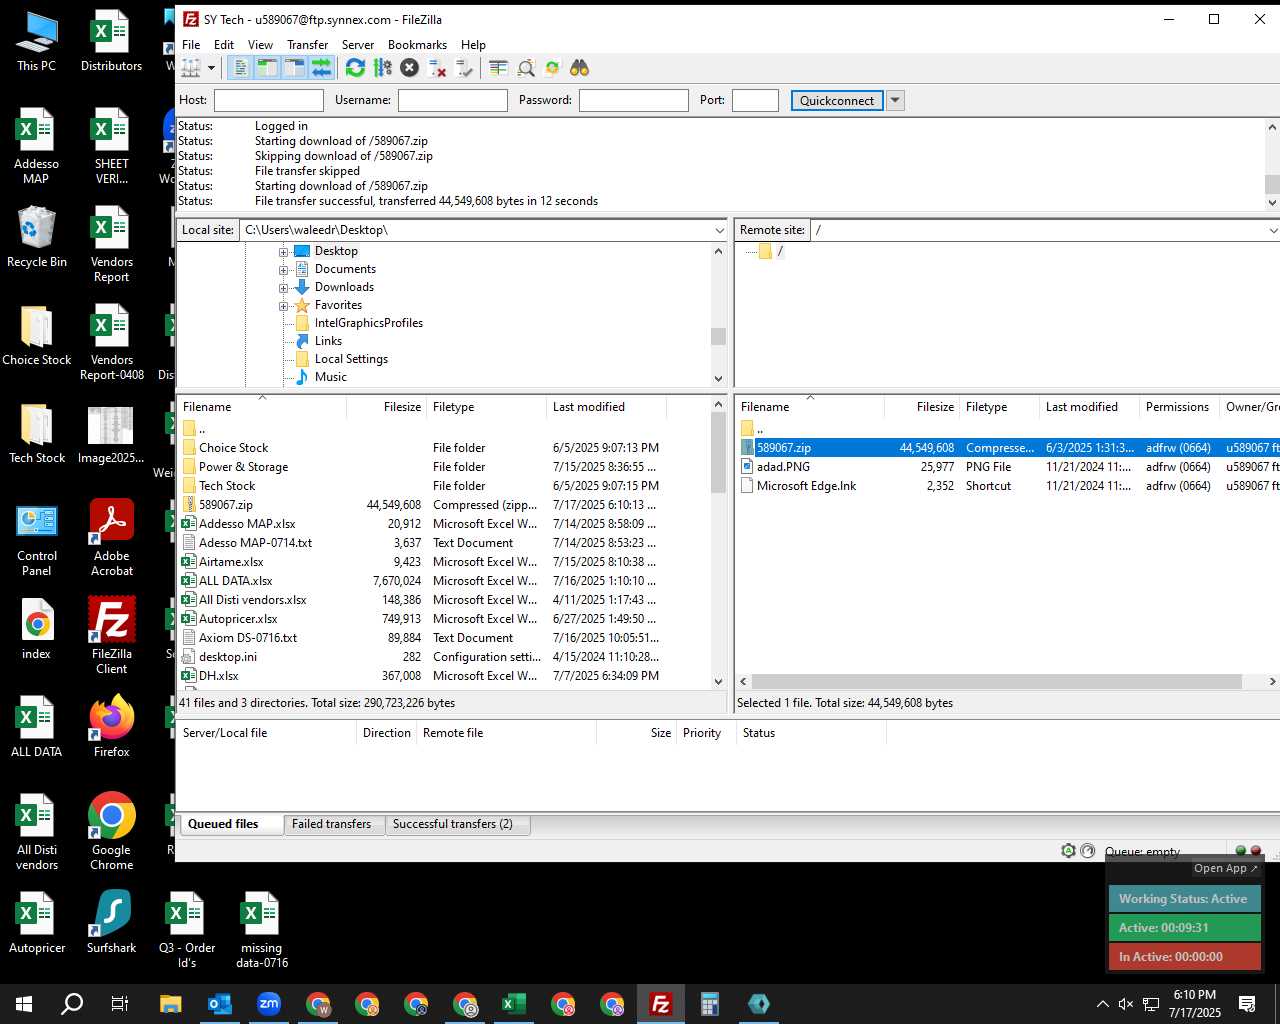
Task: Sort local files by Last modified column
Action: [606, 407]
